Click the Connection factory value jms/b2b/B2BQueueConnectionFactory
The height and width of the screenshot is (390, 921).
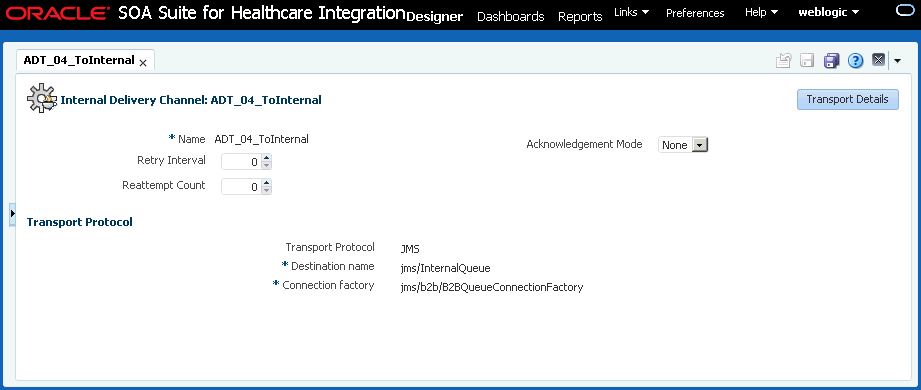tap(492, 287)
